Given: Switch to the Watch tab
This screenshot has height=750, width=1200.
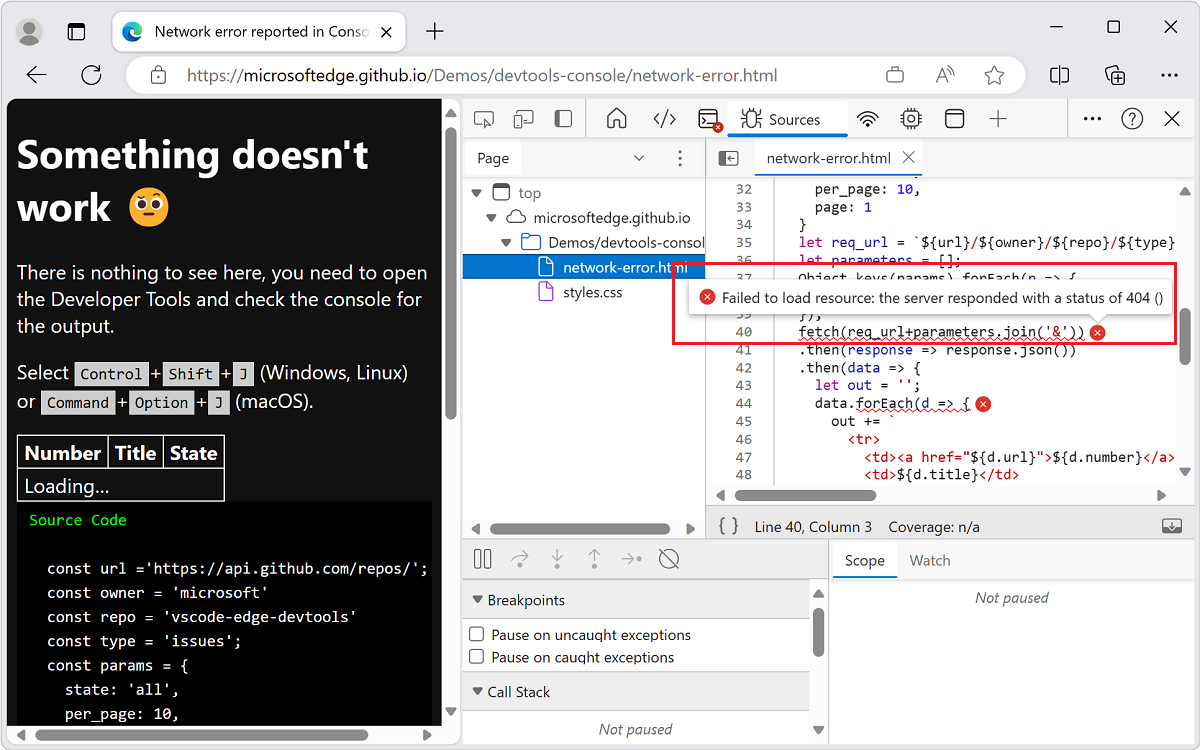Looking at the screenshot, I should tap(930, 560).
